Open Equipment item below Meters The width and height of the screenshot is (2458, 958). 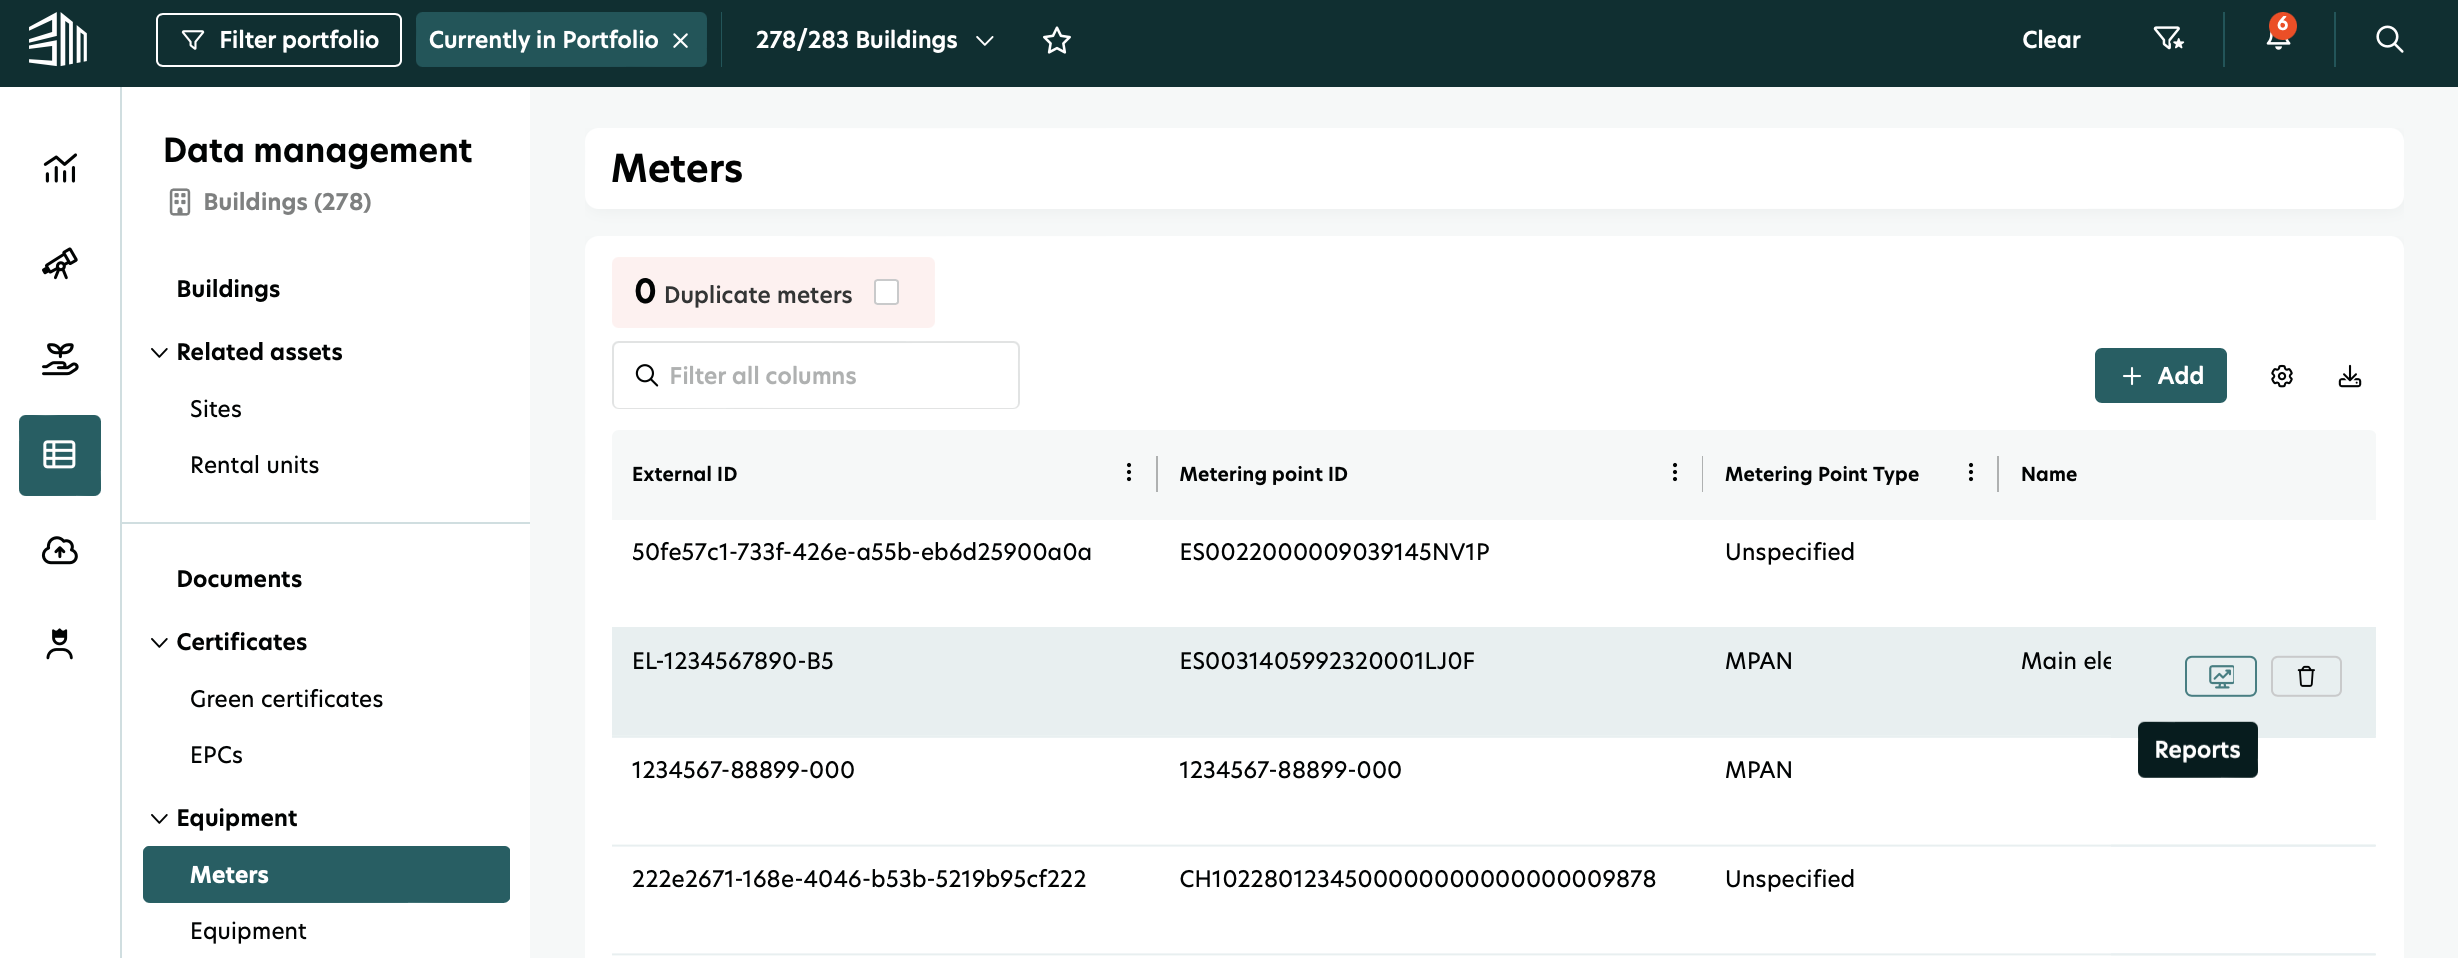[x=248, y=931]
